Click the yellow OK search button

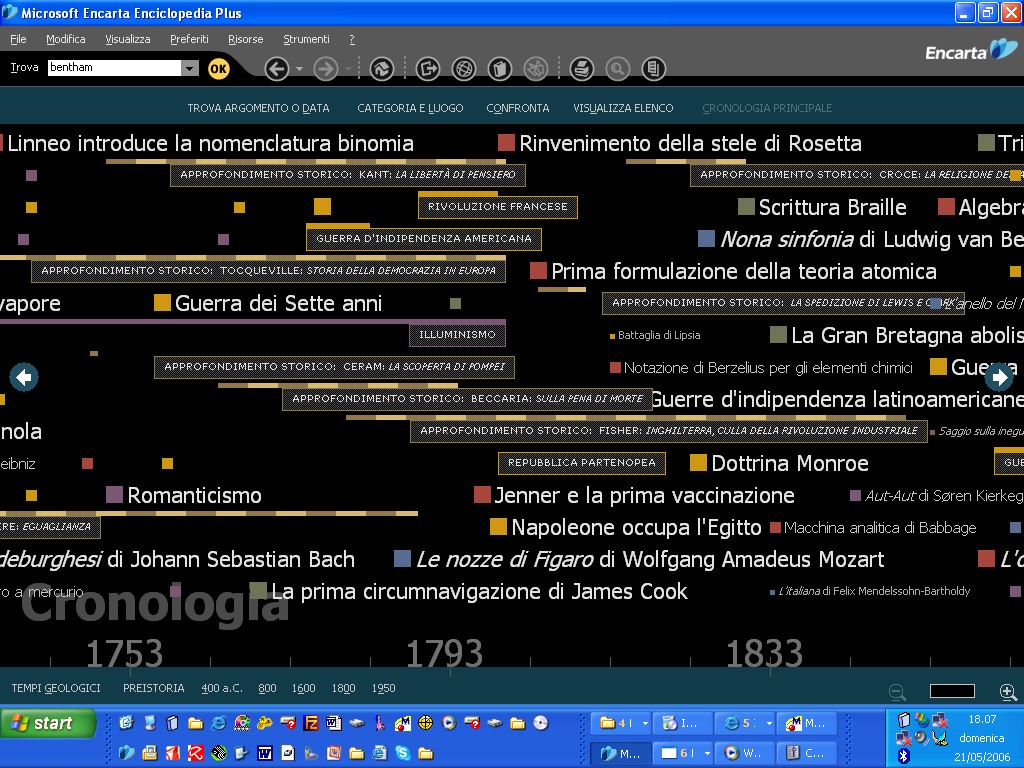click(219, 69)
